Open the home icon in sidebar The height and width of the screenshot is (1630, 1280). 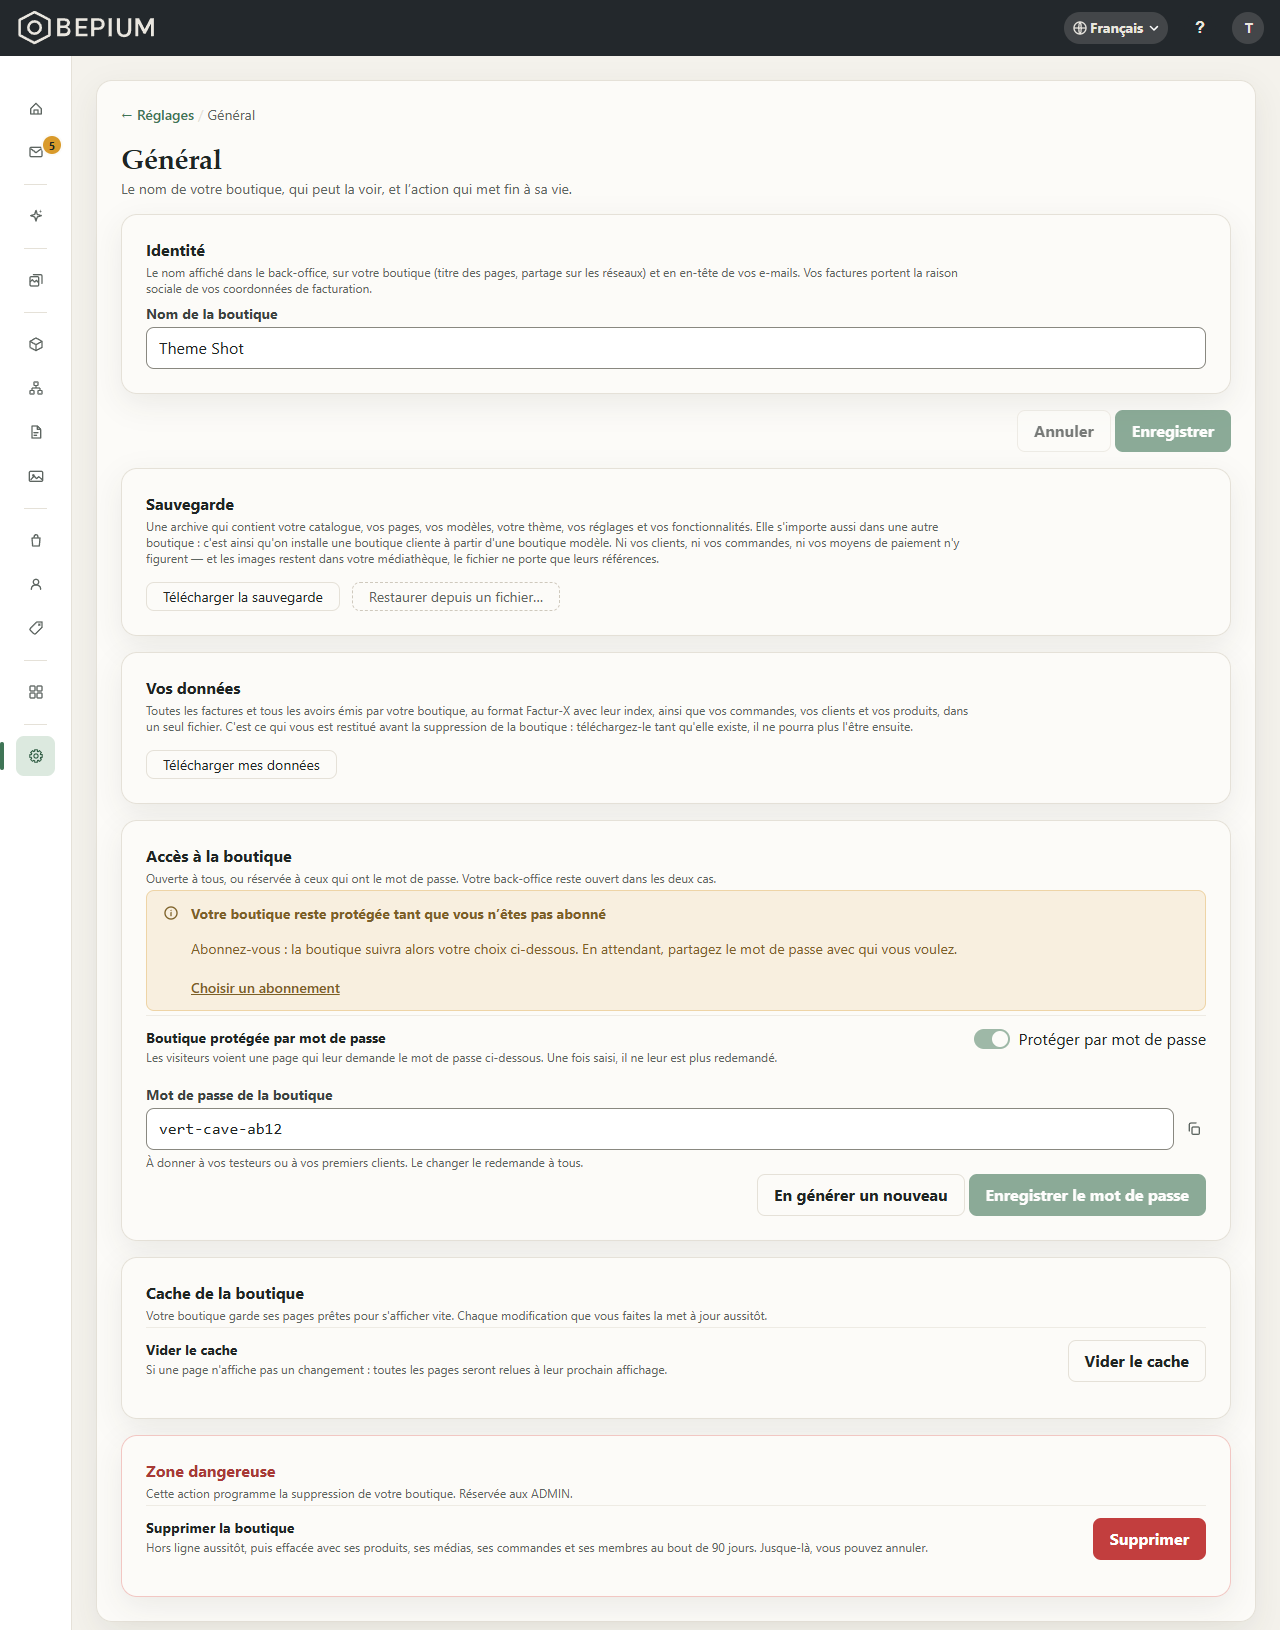click(36, 109)
